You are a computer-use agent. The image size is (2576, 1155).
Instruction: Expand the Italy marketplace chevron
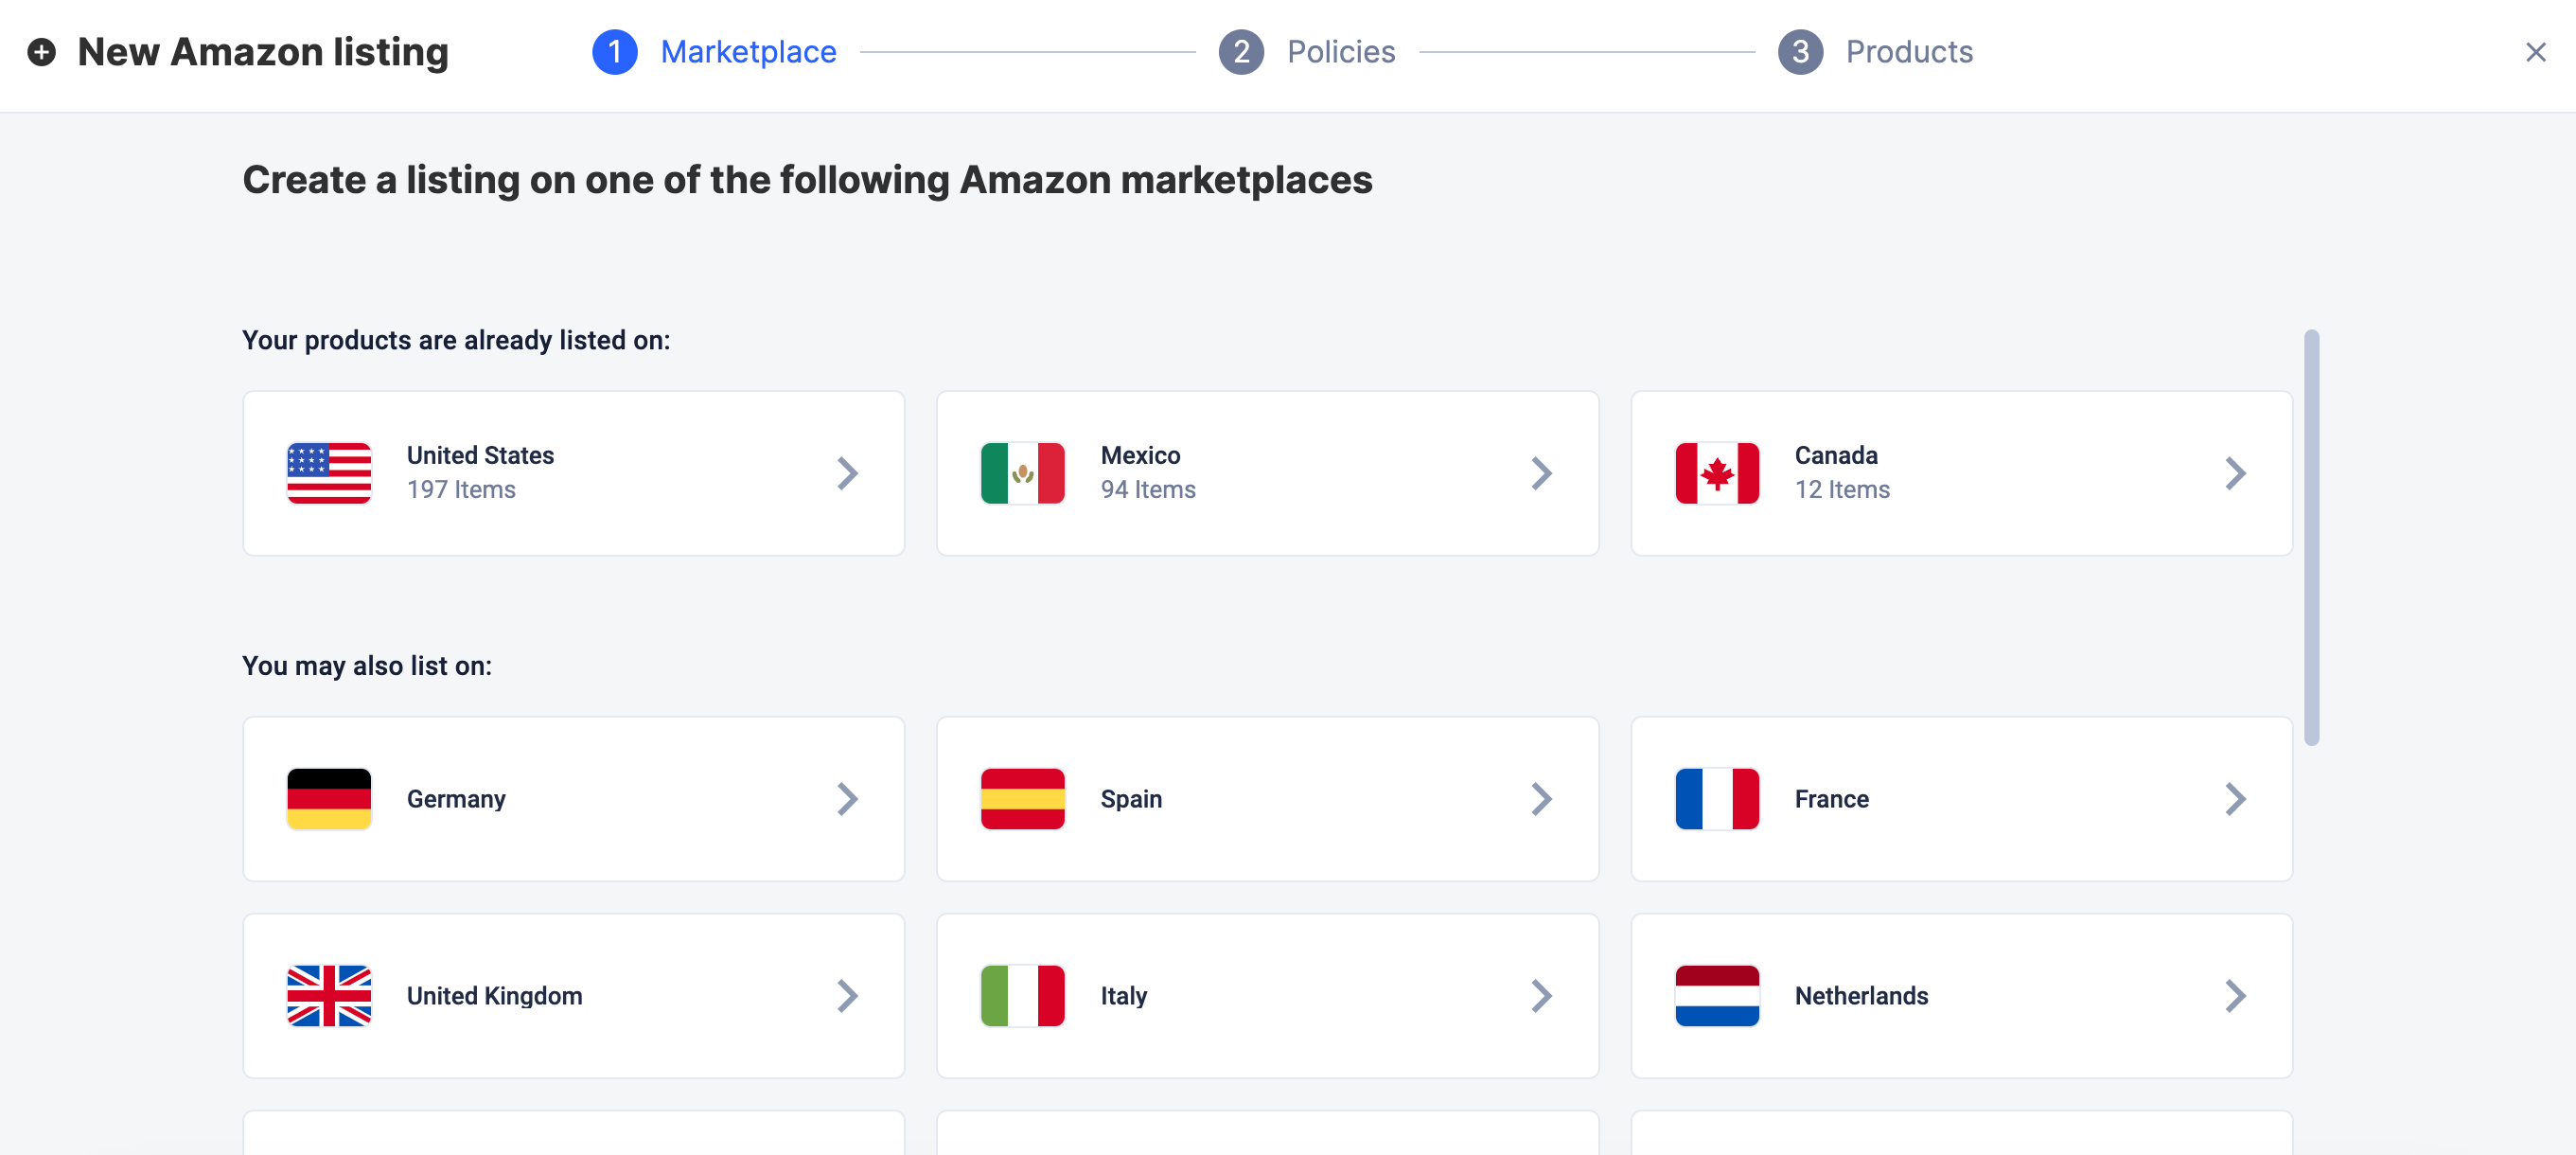click(1541, 996)
